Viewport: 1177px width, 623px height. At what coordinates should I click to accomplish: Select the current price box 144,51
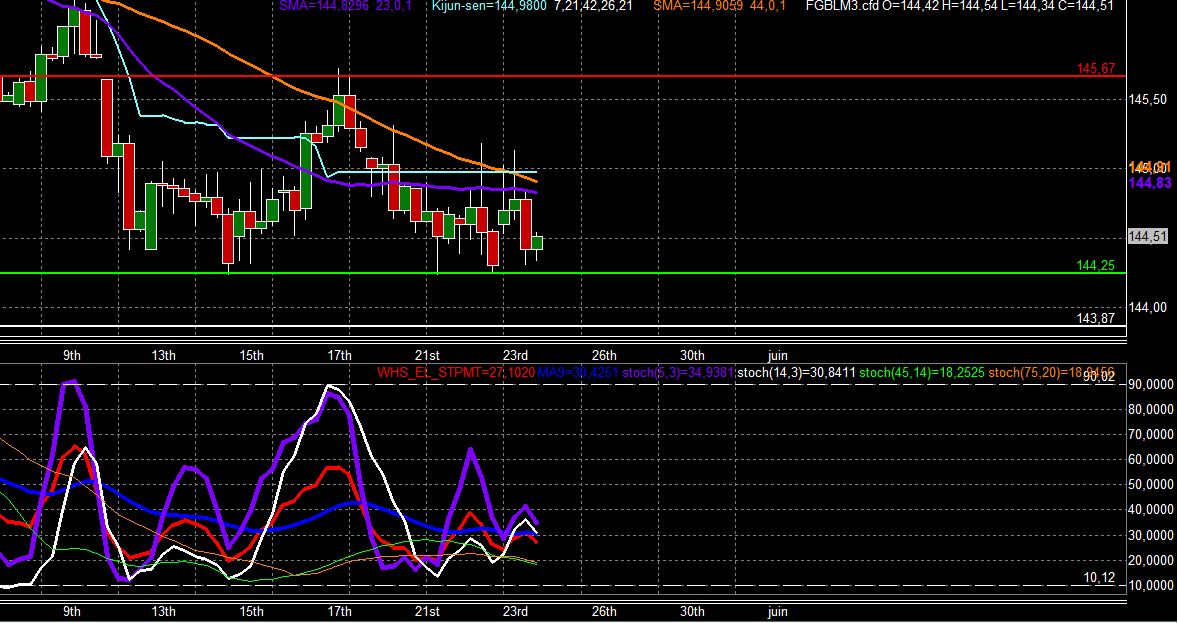(1148, 236)
